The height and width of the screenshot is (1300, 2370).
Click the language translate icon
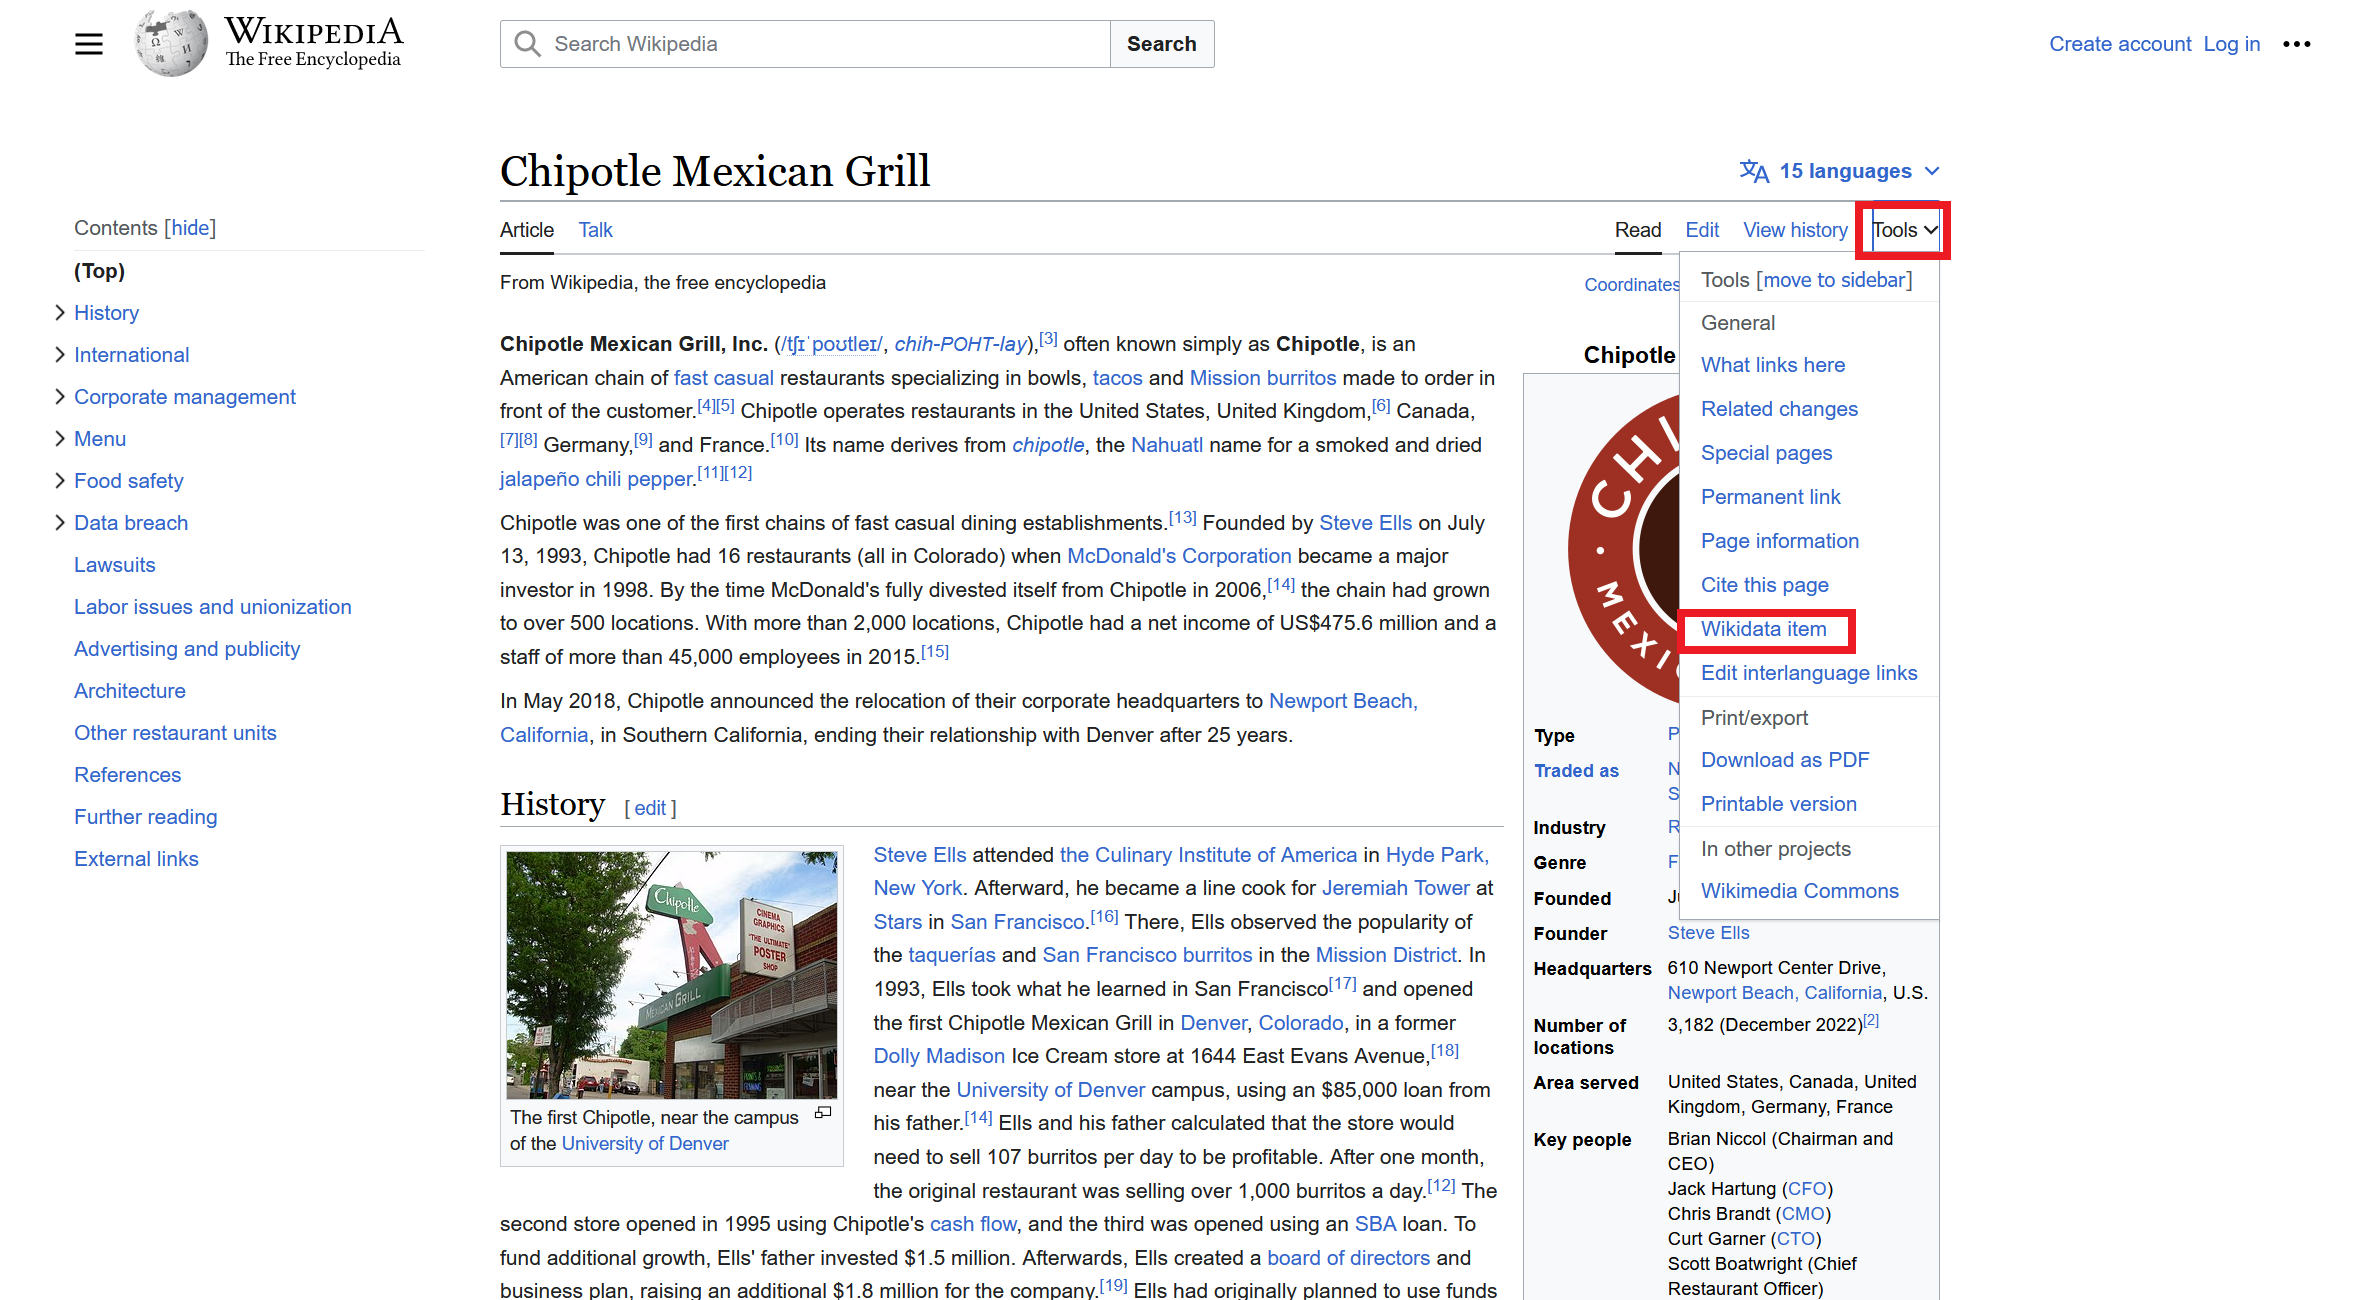tap(1753, 171)
